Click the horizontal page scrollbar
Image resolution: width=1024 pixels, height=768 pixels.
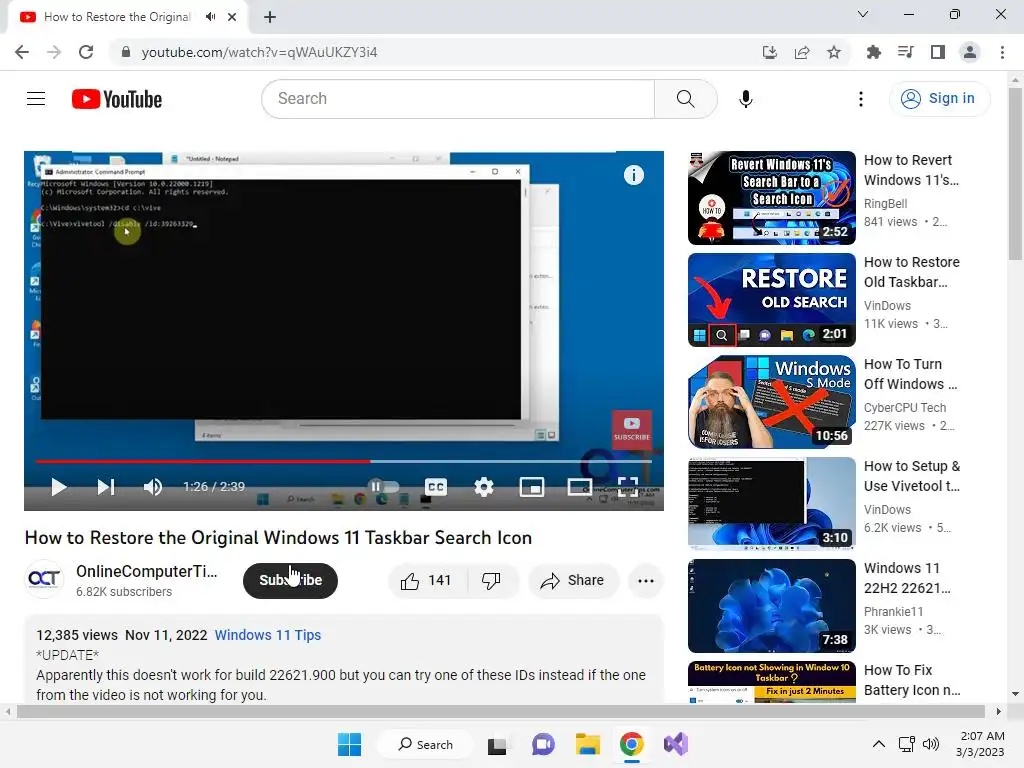click(x=500, y=711)
